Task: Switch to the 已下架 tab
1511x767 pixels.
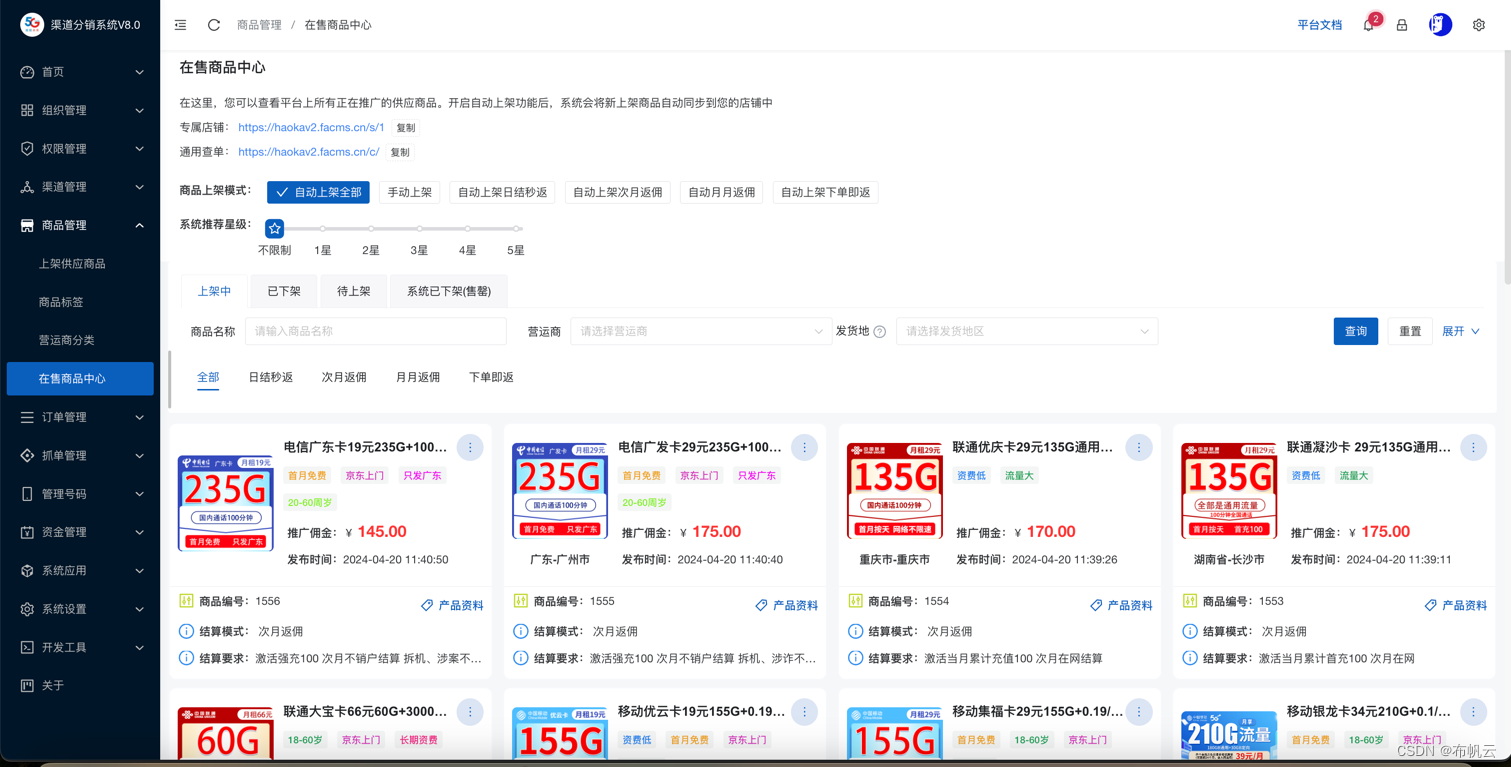Action: point(284,291)
